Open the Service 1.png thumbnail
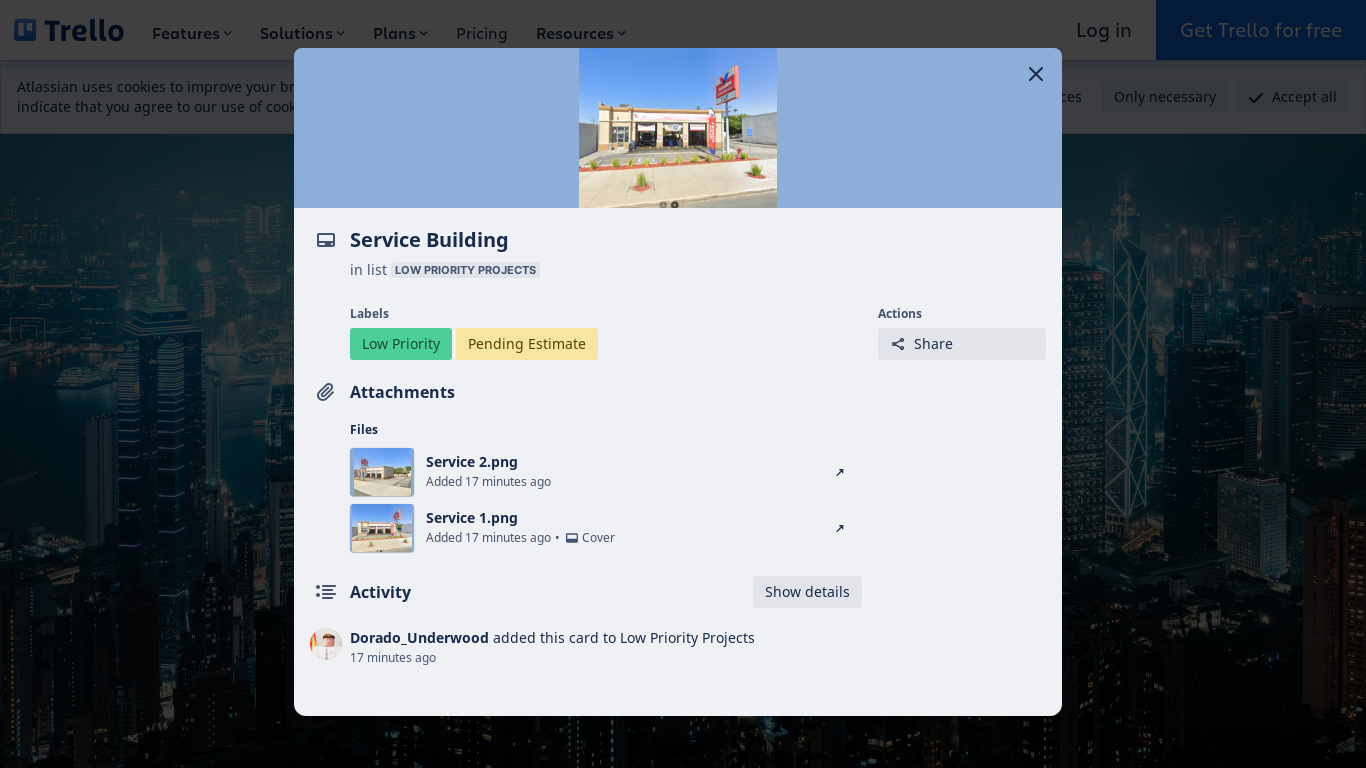Image resolution: width=1366 pixels, height=768 pixels. coord(382,528)
